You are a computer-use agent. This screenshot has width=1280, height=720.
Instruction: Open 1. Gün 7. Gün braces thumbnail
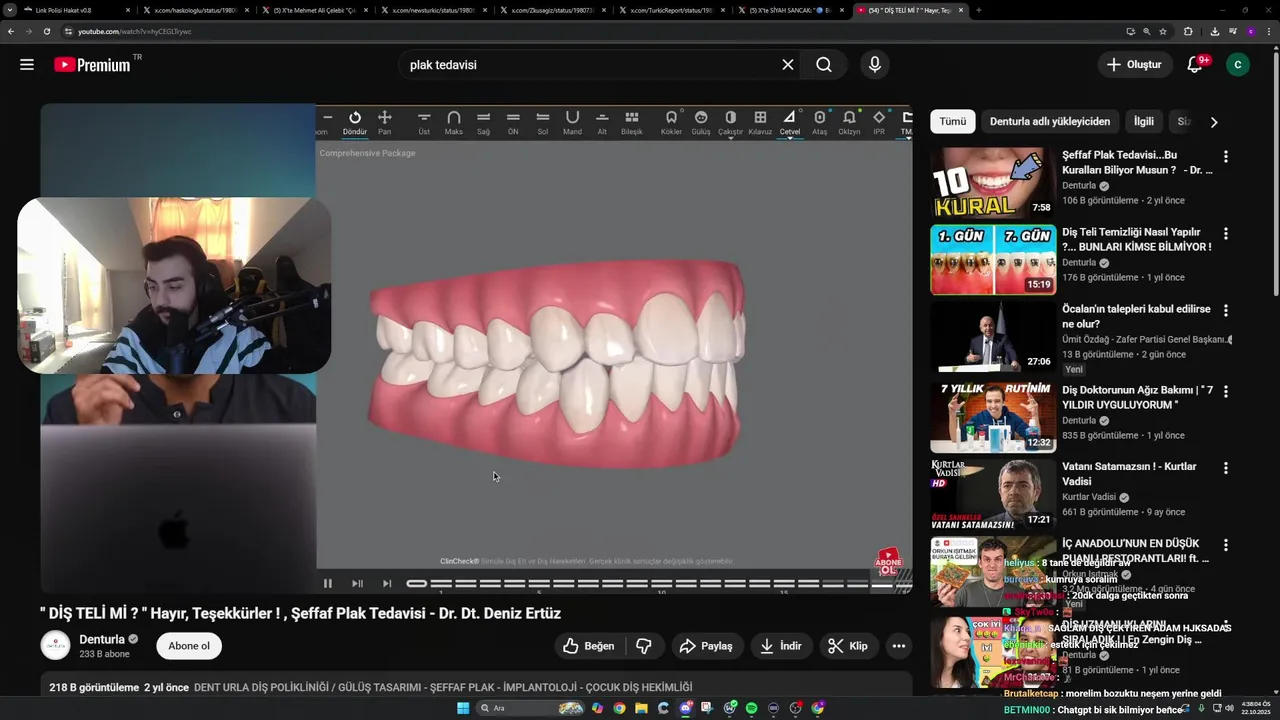(x=993, y=260)
